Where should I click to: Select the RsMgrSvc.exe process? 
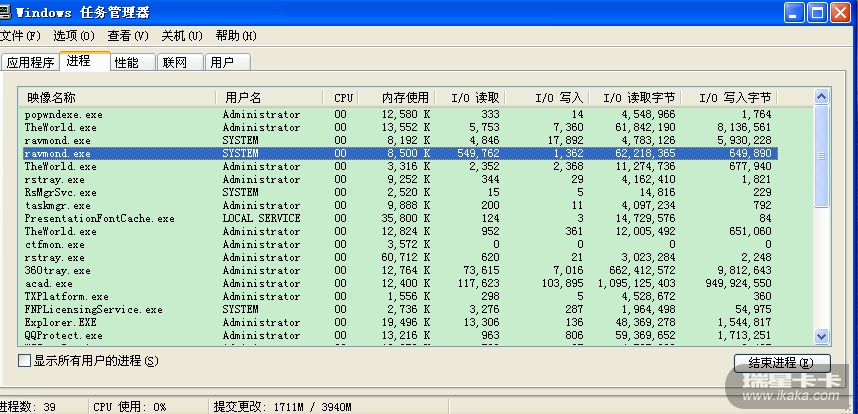point(401,193)
